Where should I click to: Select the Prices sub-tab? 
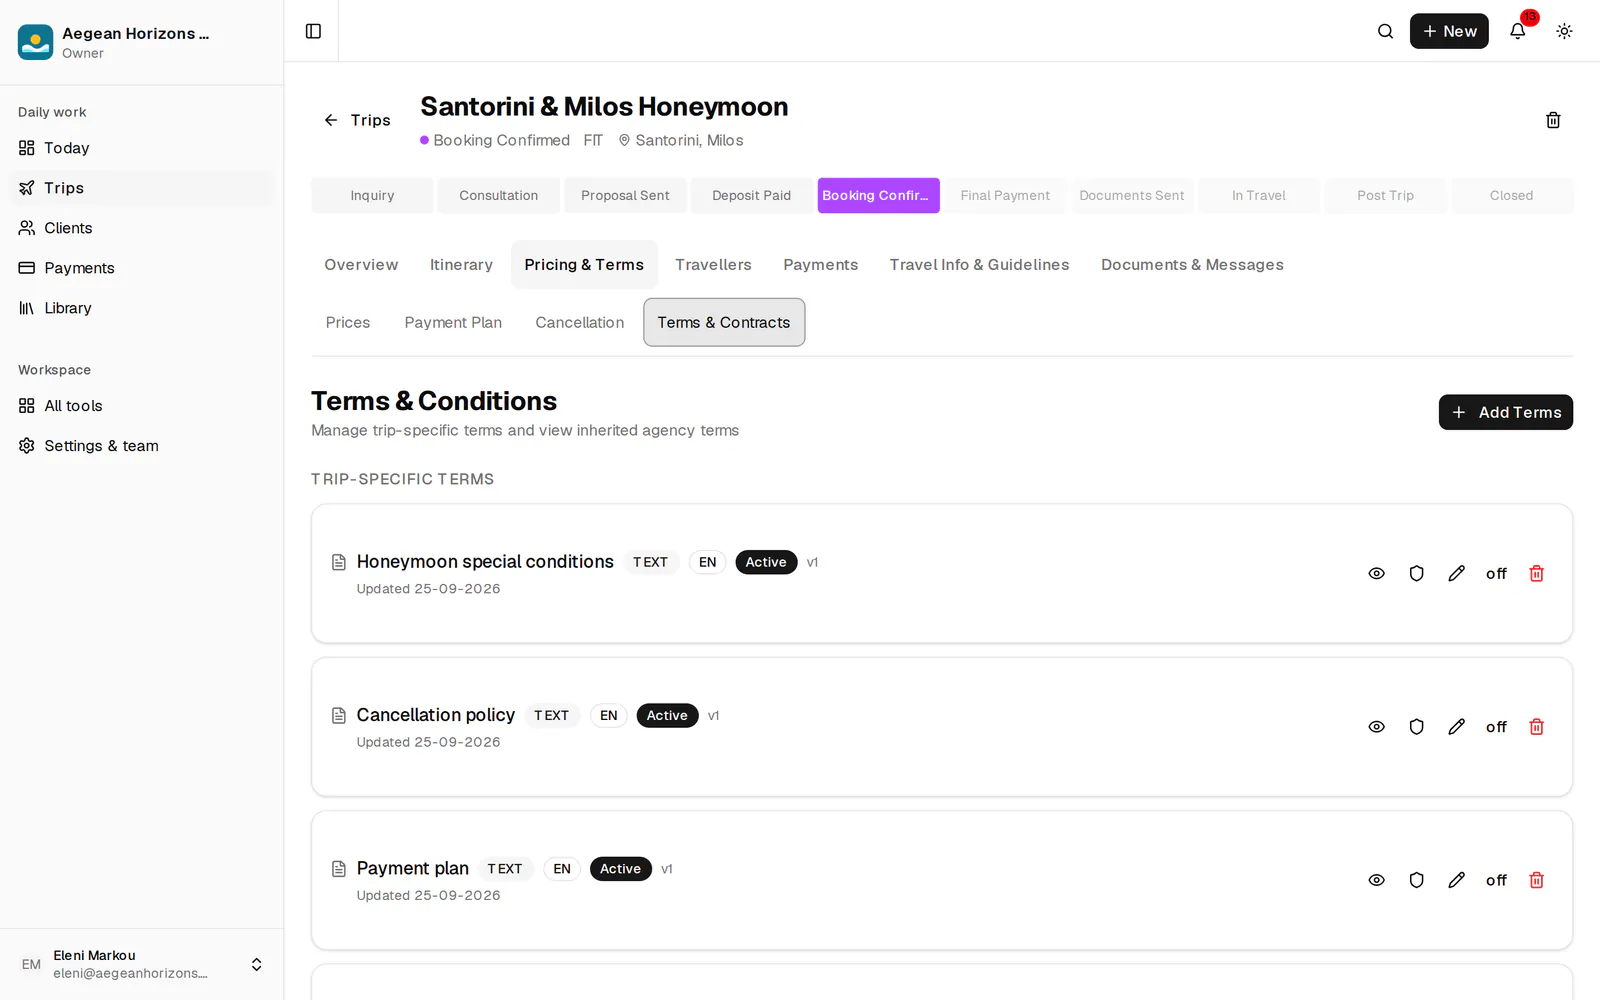348,322
